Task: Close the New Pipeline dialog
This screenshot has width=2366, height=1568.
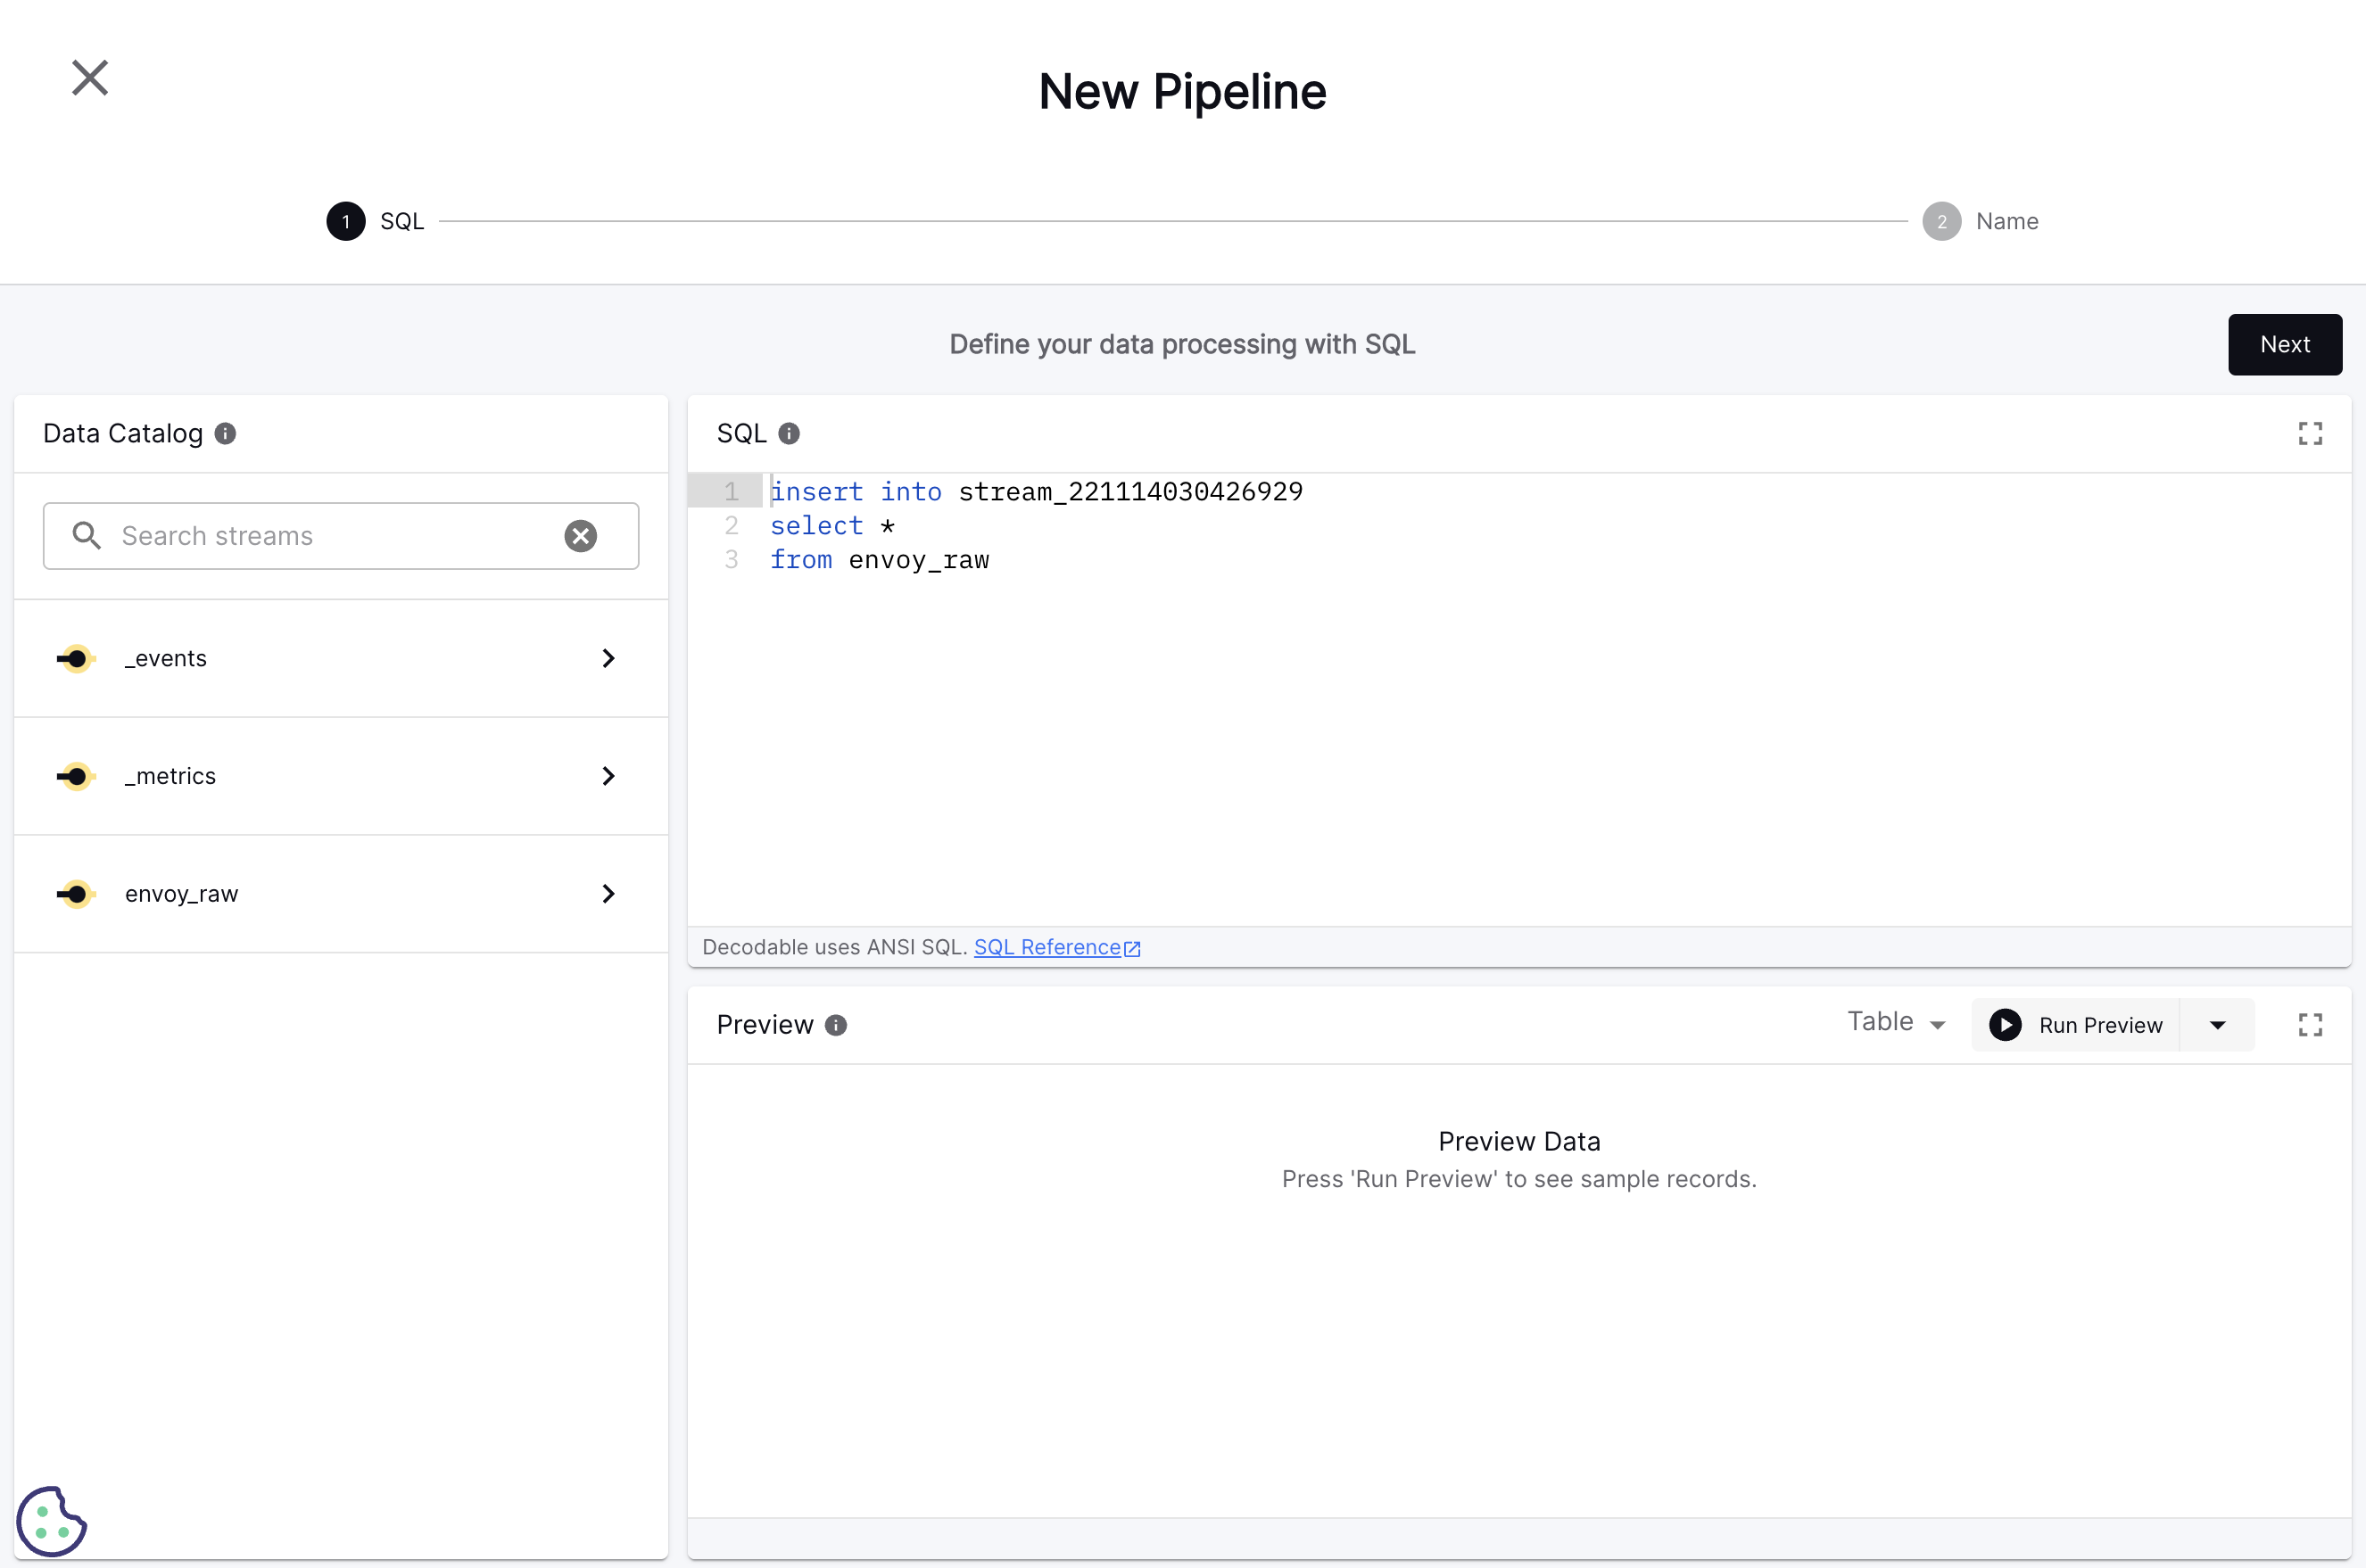Action: [90, 78]
